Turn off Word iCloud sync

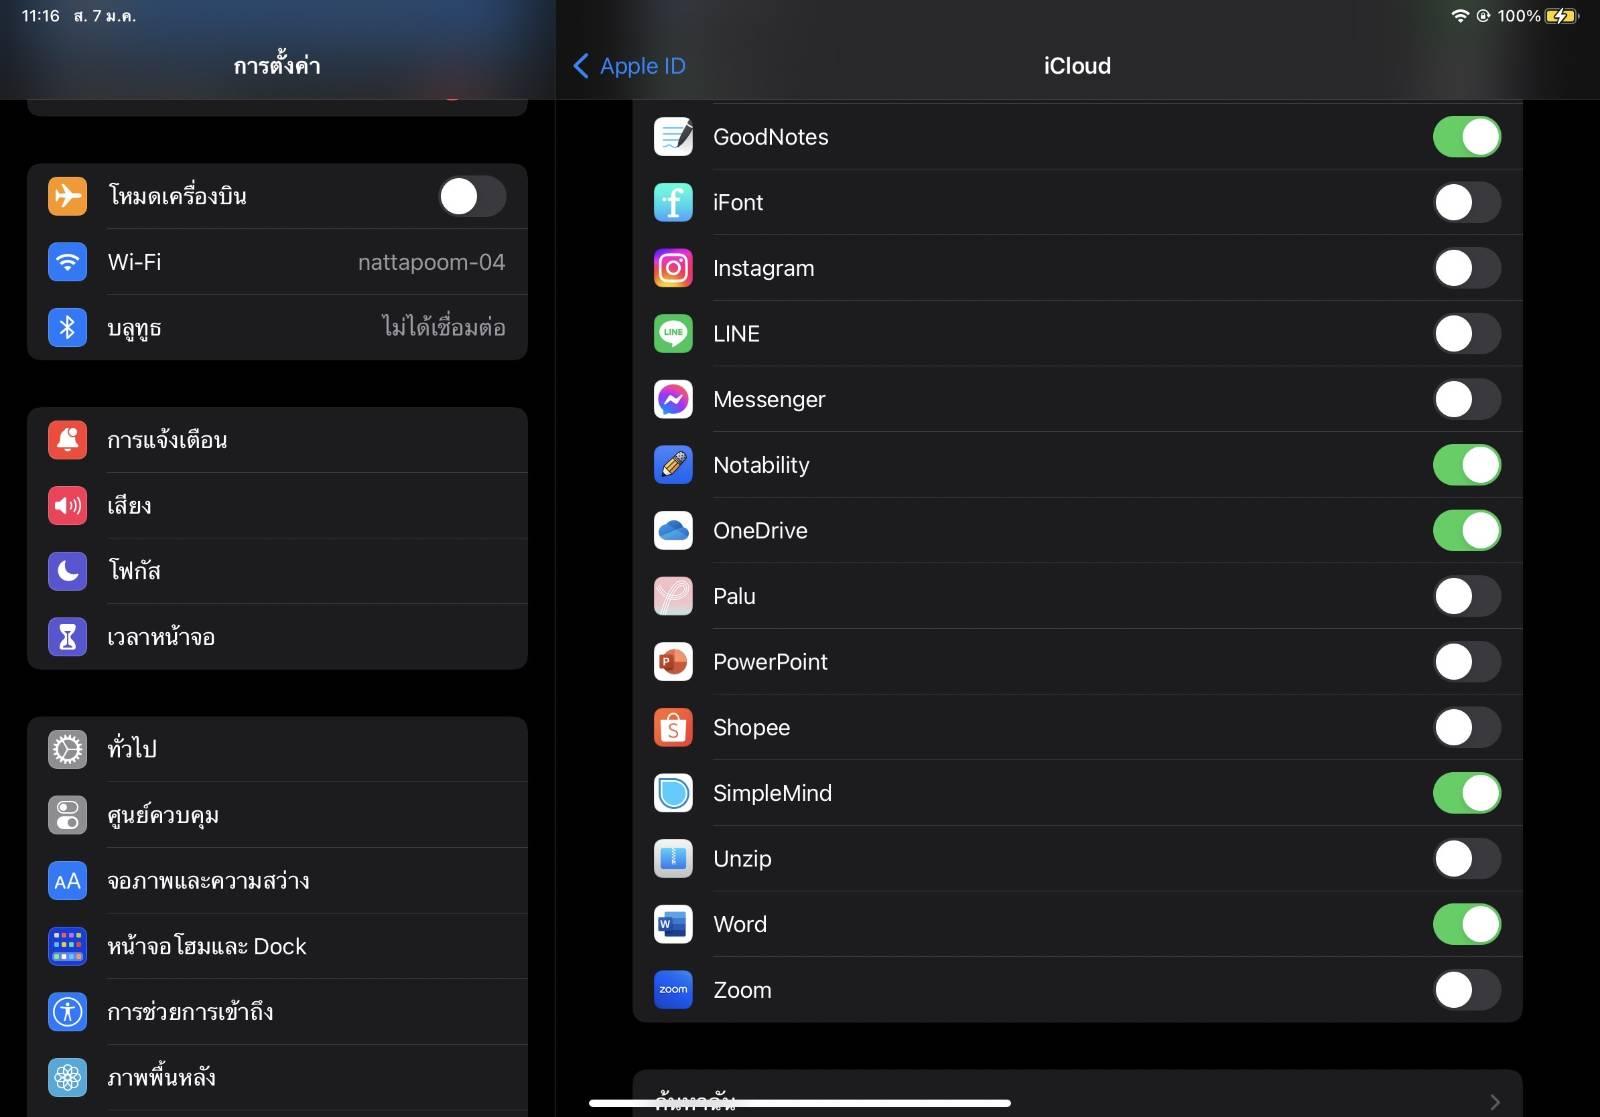click(1467, 925)
